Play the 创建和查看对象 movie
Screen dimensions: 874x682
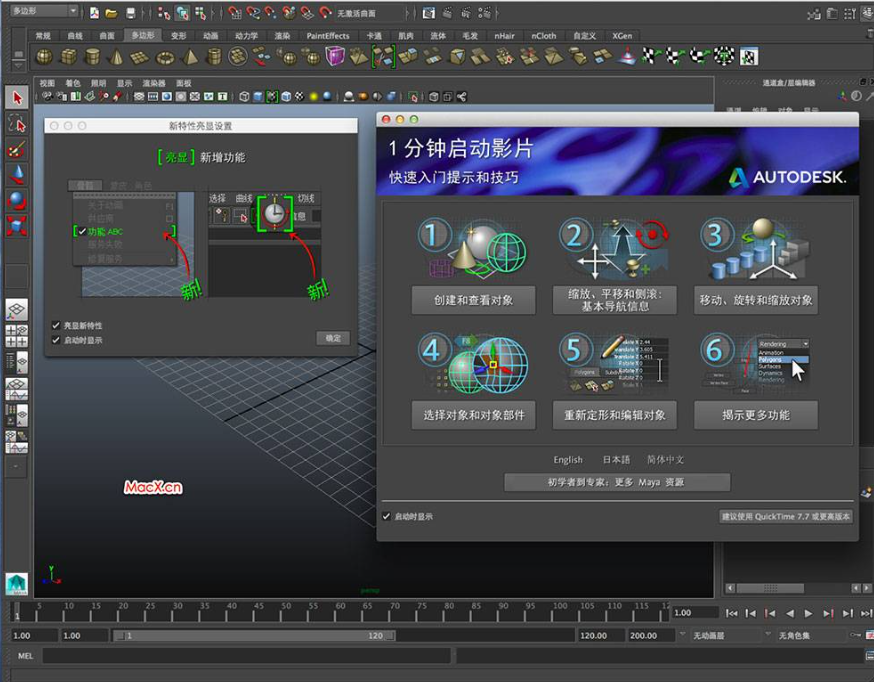click(473, 300)
